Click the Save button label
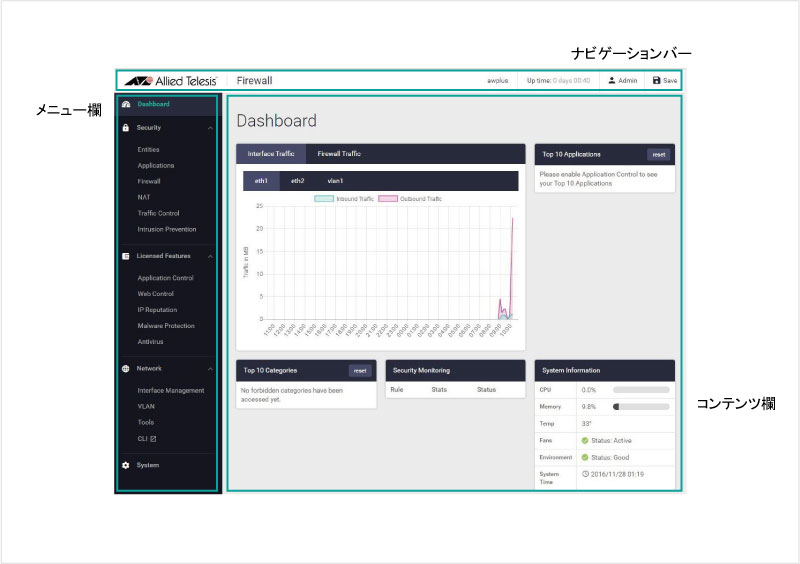This screenshot has height=564, width=800. 670,81
